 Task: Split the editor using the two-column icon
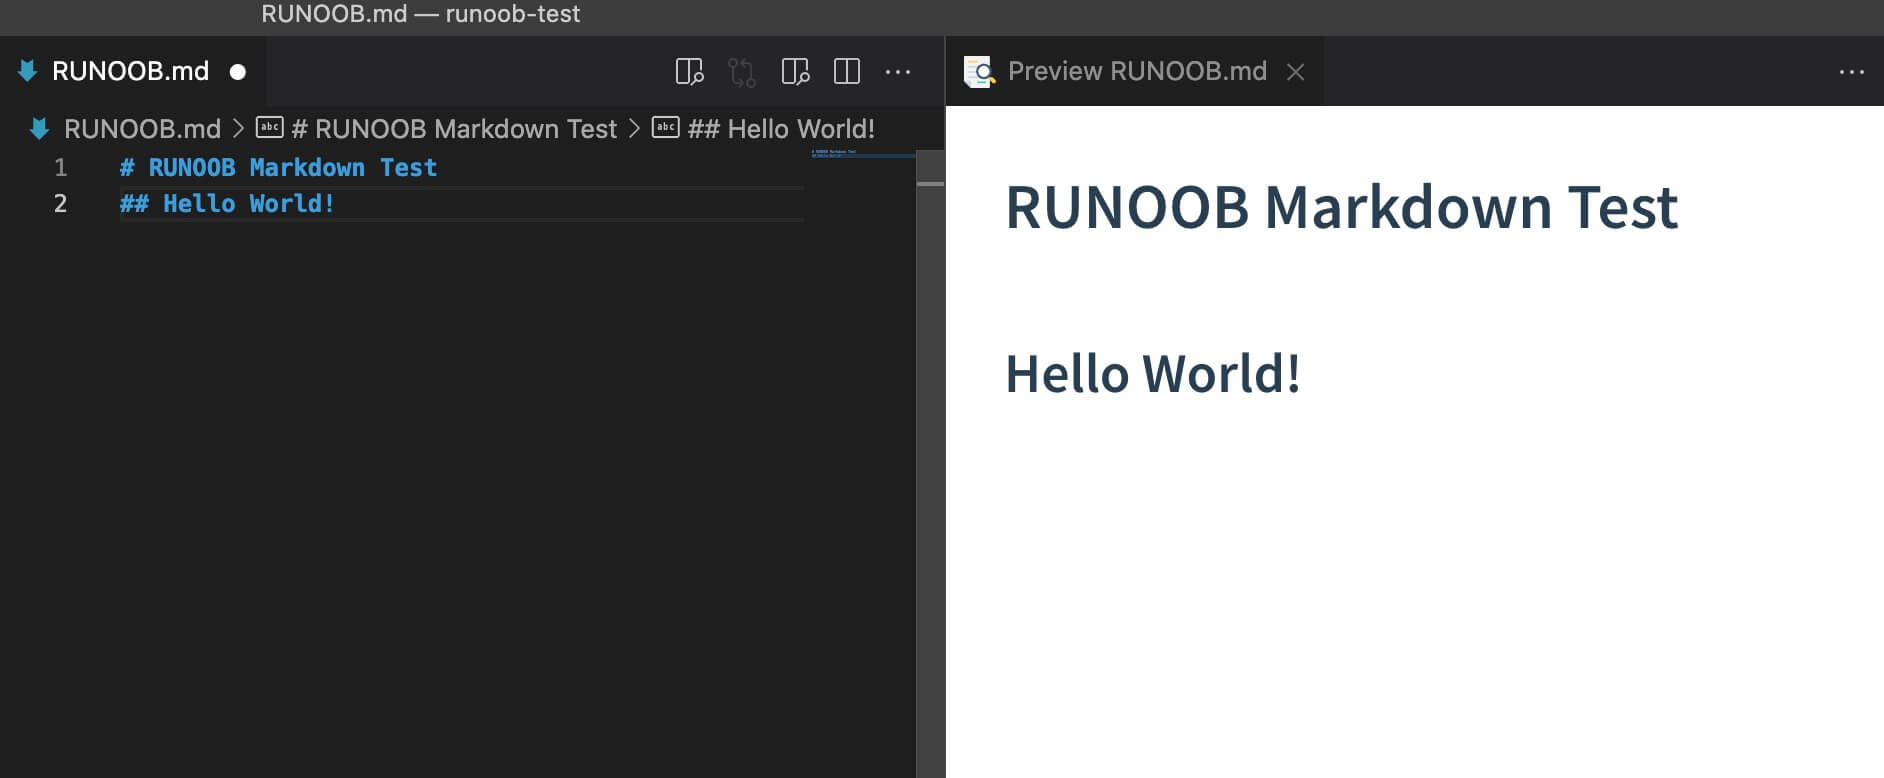pos(846,72)
